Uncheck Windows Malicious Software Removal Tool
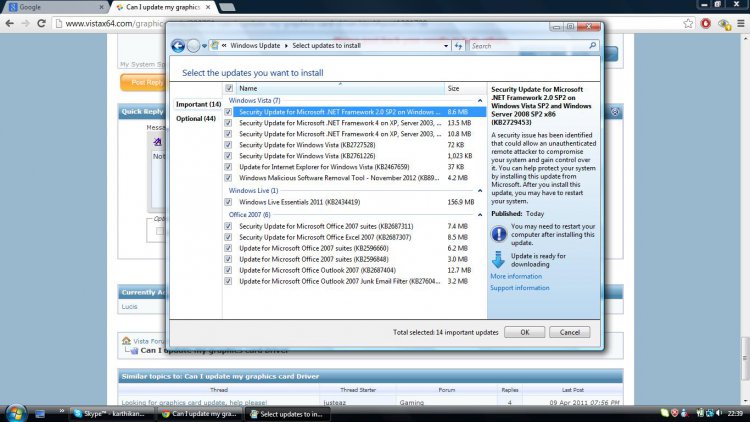The image size is (750, 422). pyautogui.click(x=228, y=178)
